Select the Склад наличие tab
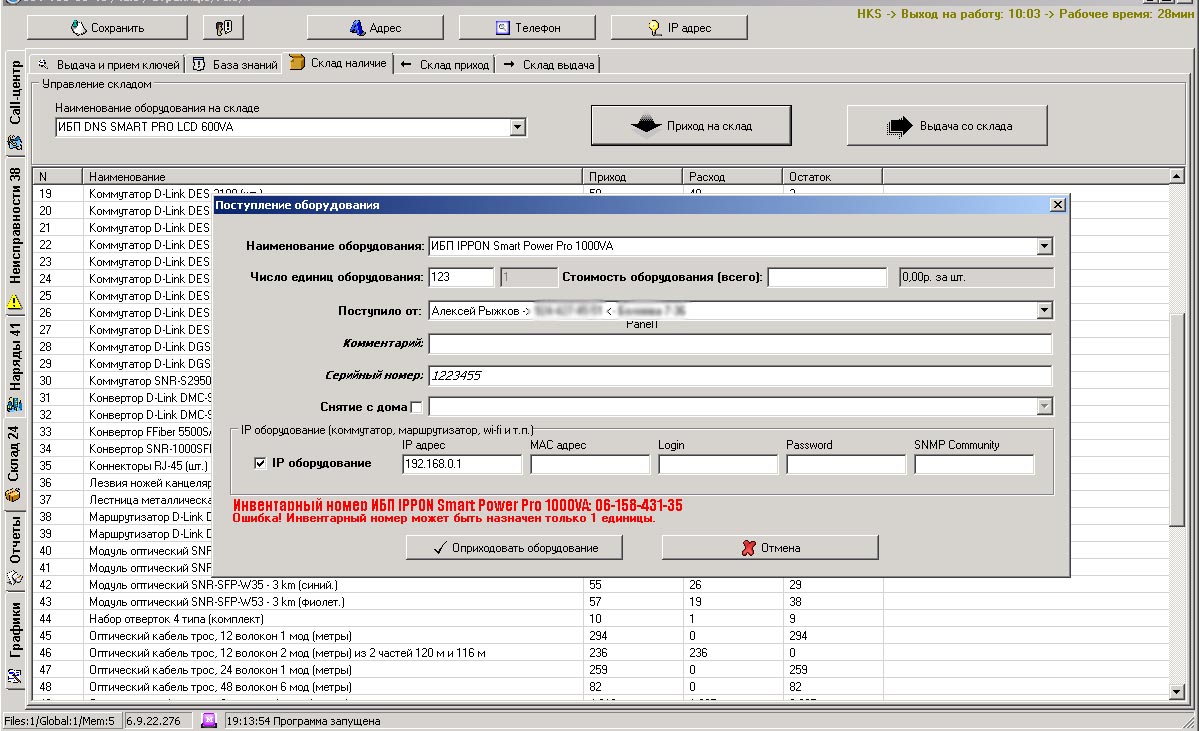1199x731 pixels. click(x=338, y=63)
